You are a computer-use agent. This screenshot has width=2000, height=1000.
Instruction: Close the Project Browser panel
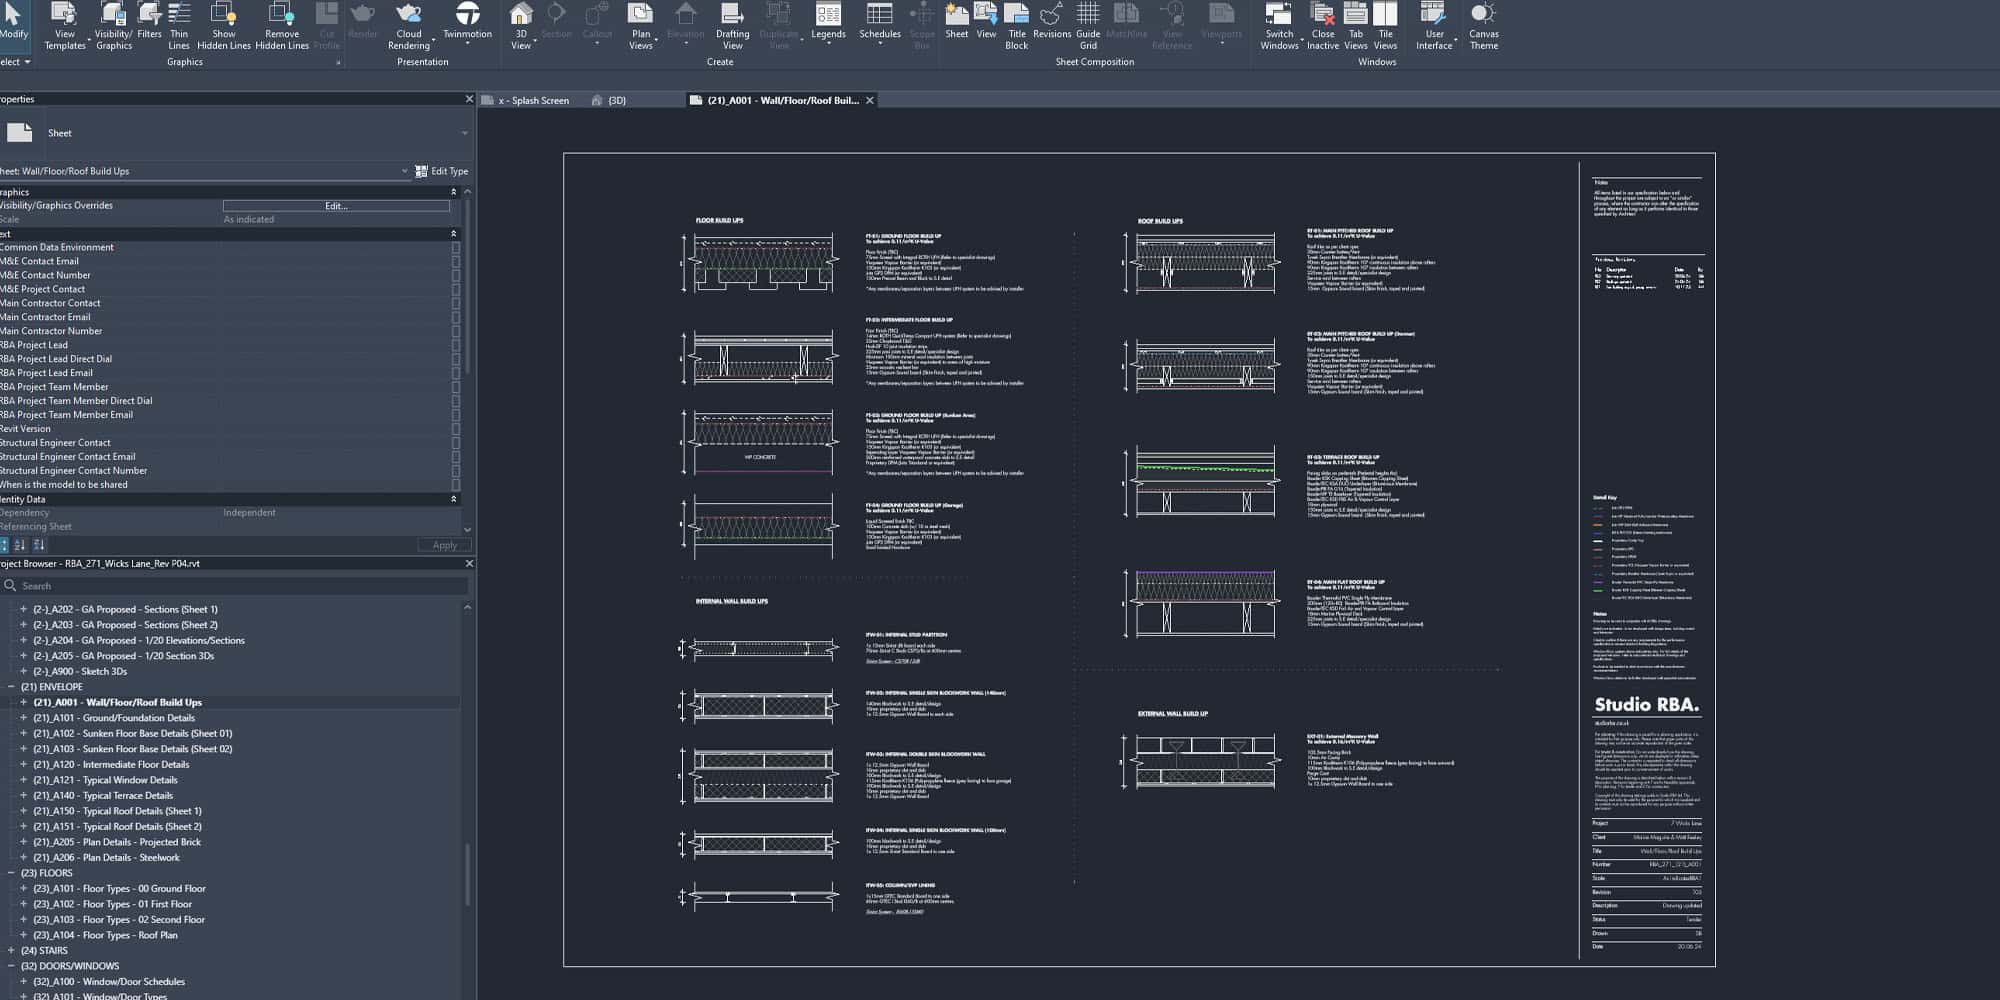tap(469, 563)
